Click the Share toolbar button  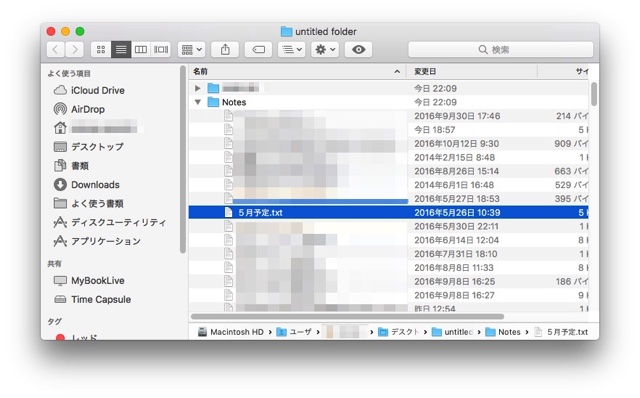coord(225,50)
